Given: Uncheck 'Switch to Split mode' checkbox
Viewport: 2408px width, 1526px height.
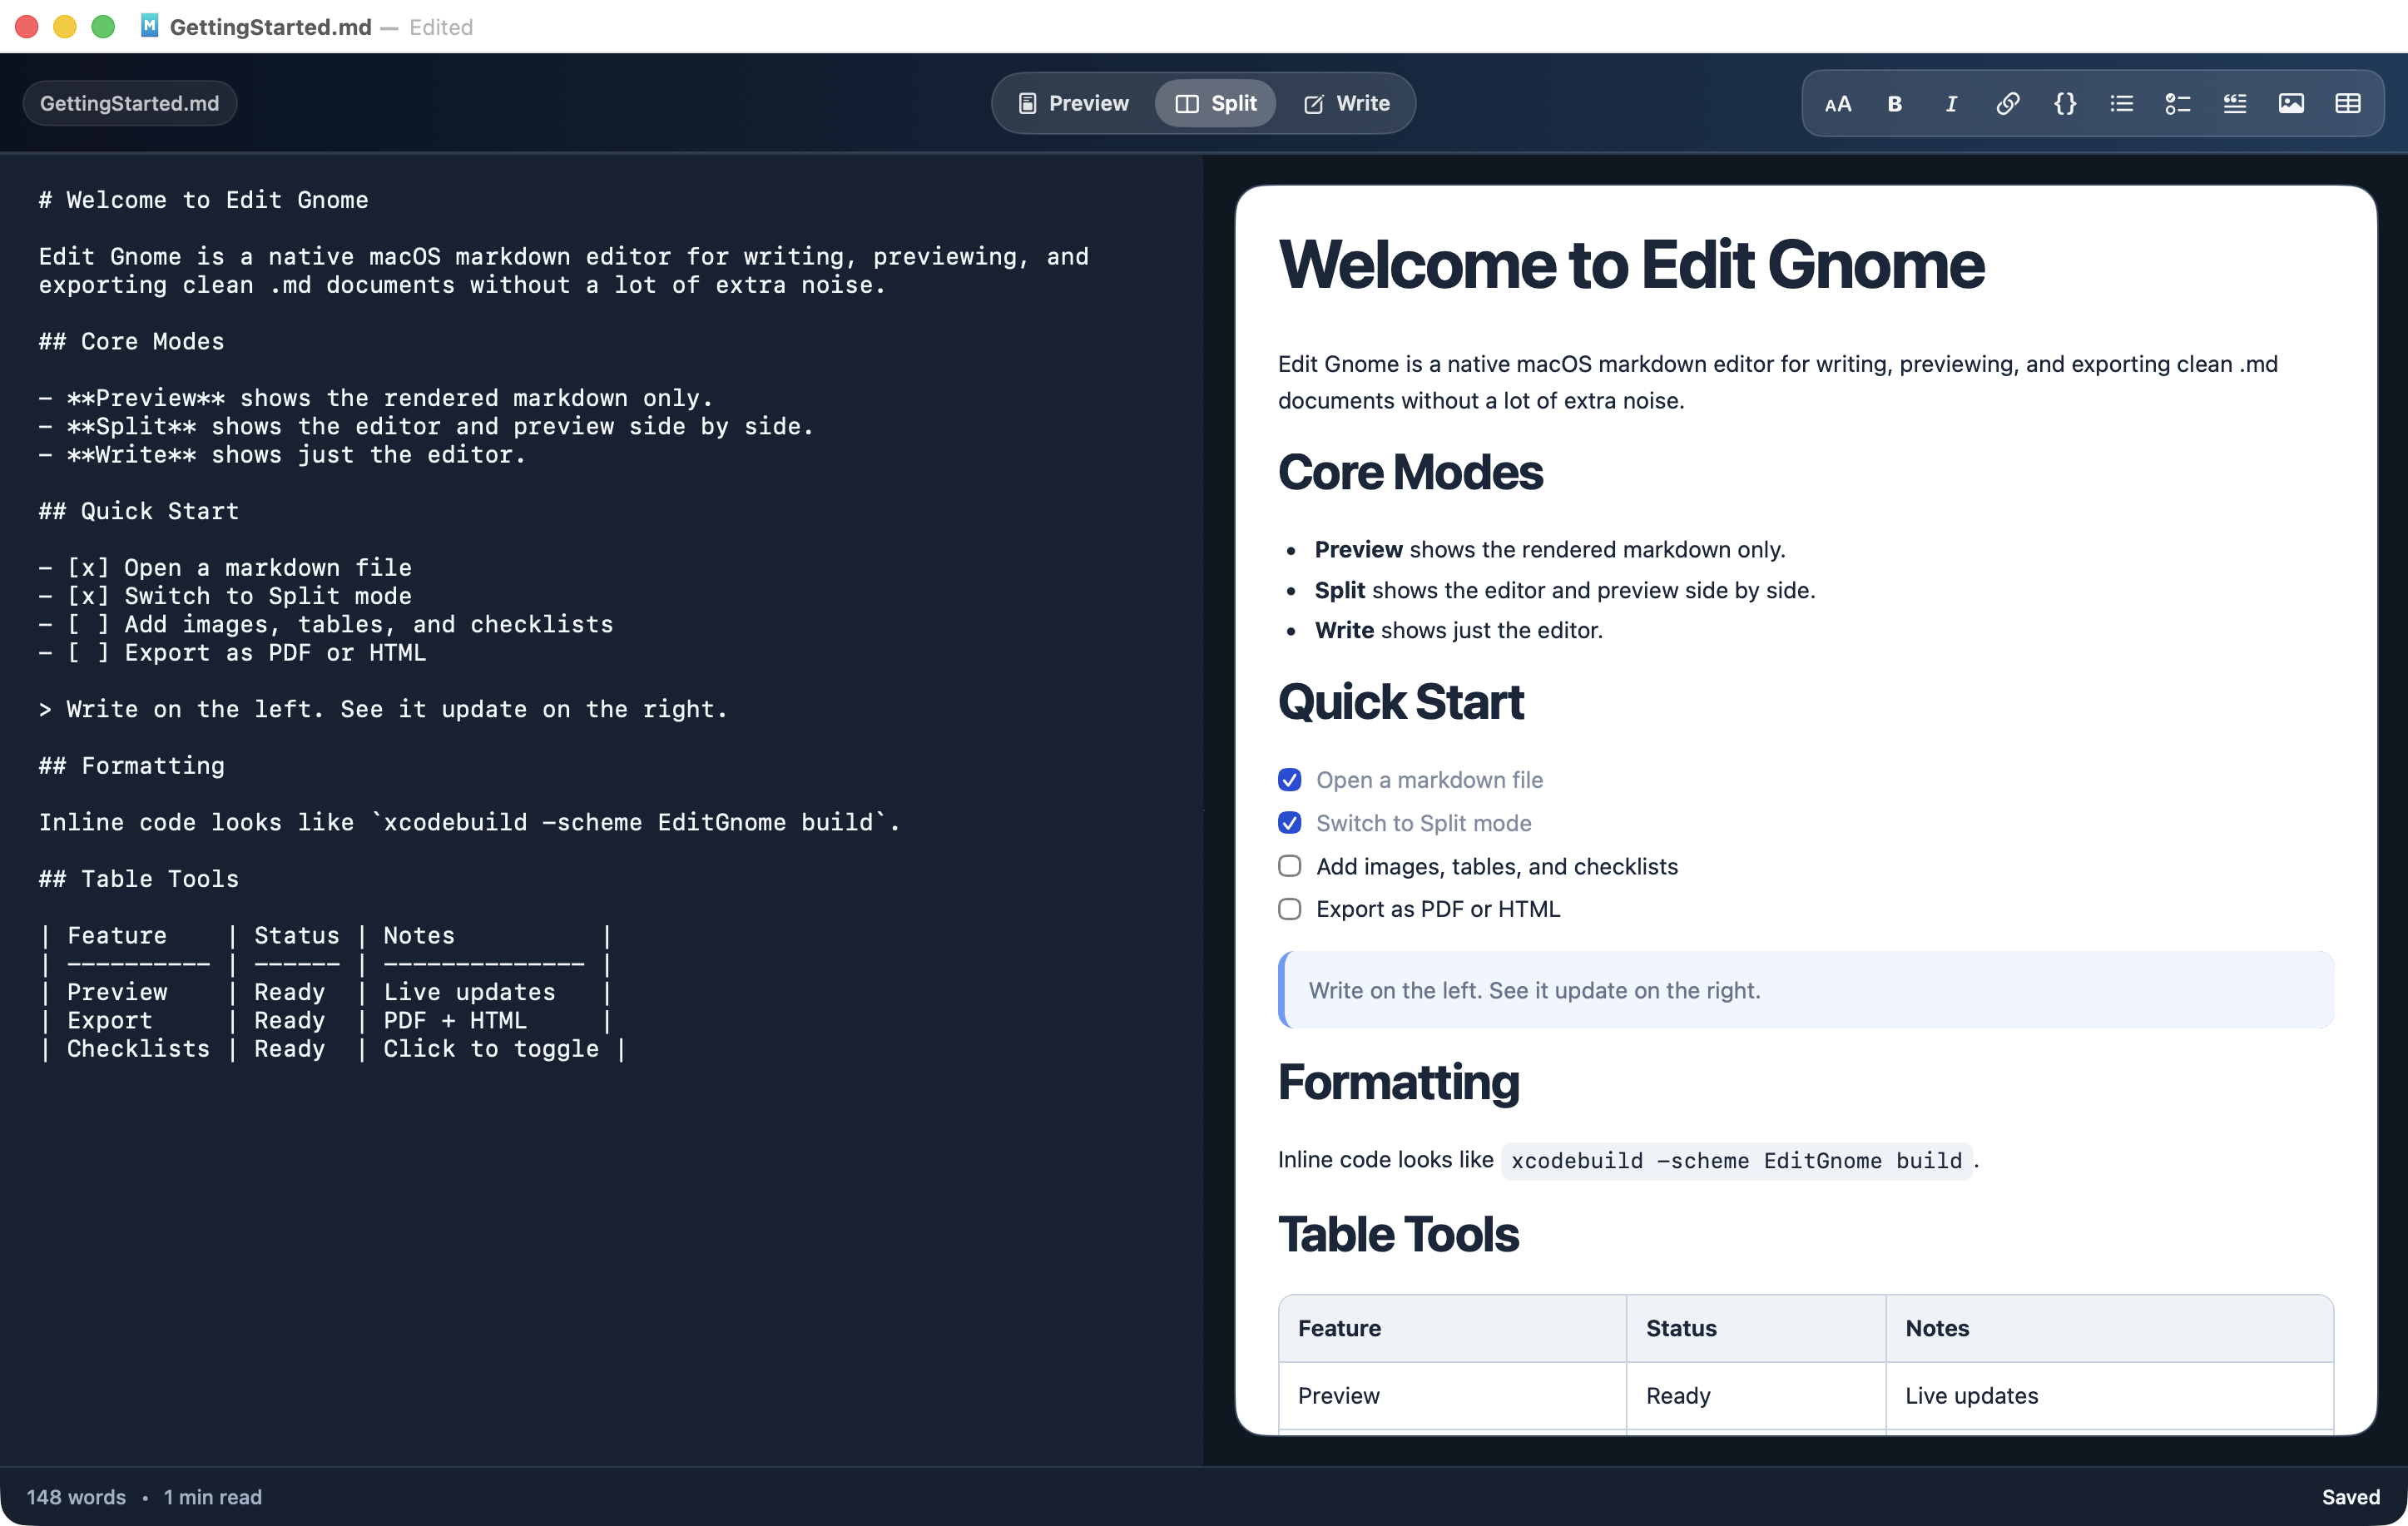Looking at the screenshot, I should click(1289, 822).
